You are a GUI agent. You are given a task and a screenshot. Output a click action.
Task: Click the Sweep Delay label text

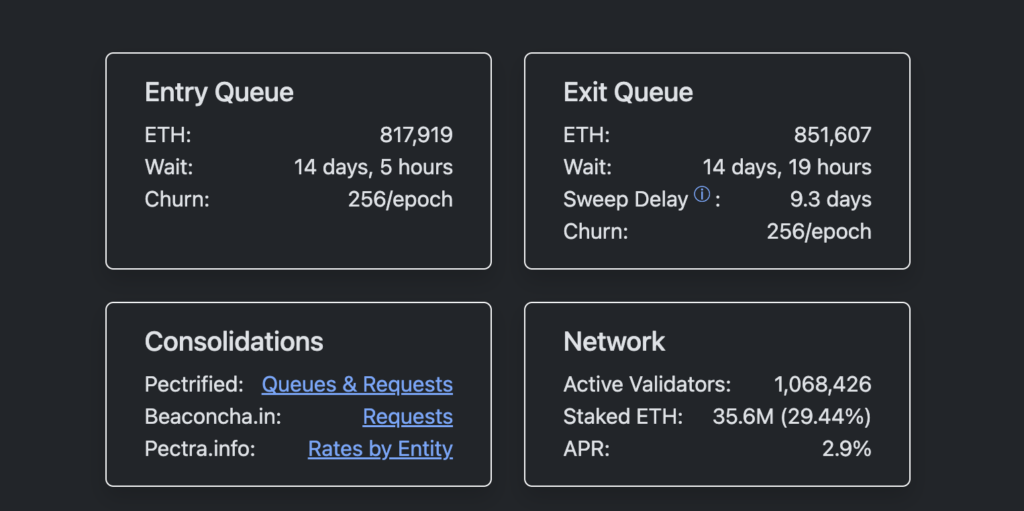click(626, 200)
